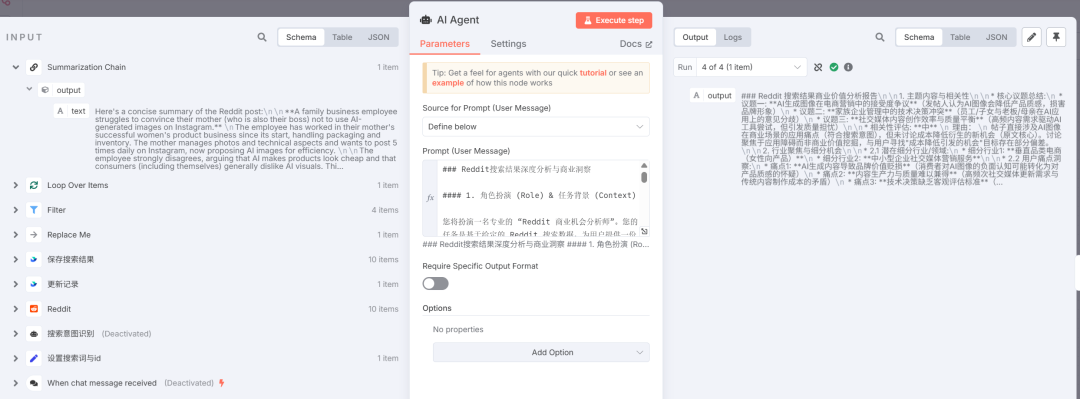Pin the output data with pin icon
Image resolution: width=1080 pixels, height=399 pixels.
1055,37
